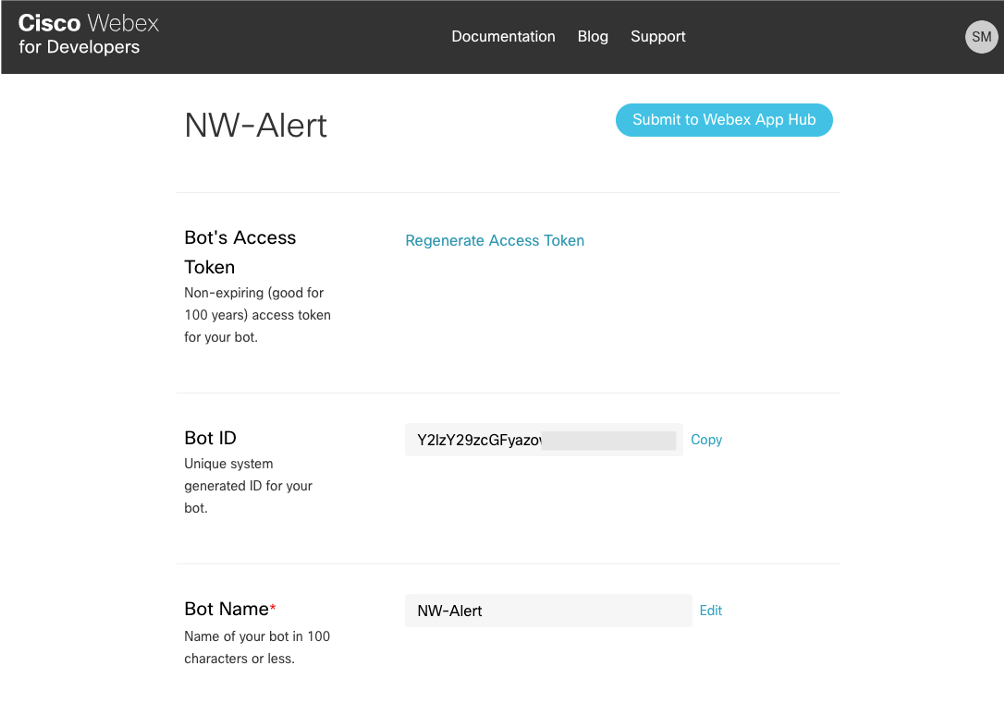Click the 100 characters or less description
This screenshot has width=1004, height=712.
coord(257,647)
